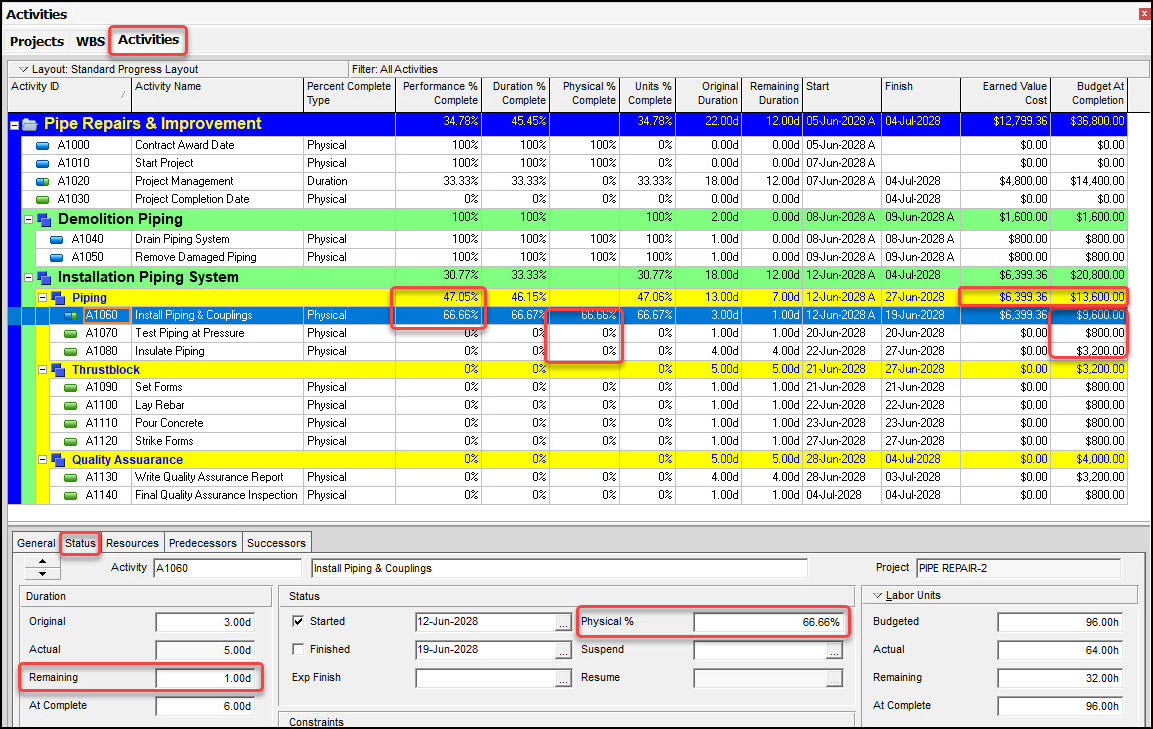Collapse the Labor Units section
This screenshot has width=1153, height=729.
(877, 596)
